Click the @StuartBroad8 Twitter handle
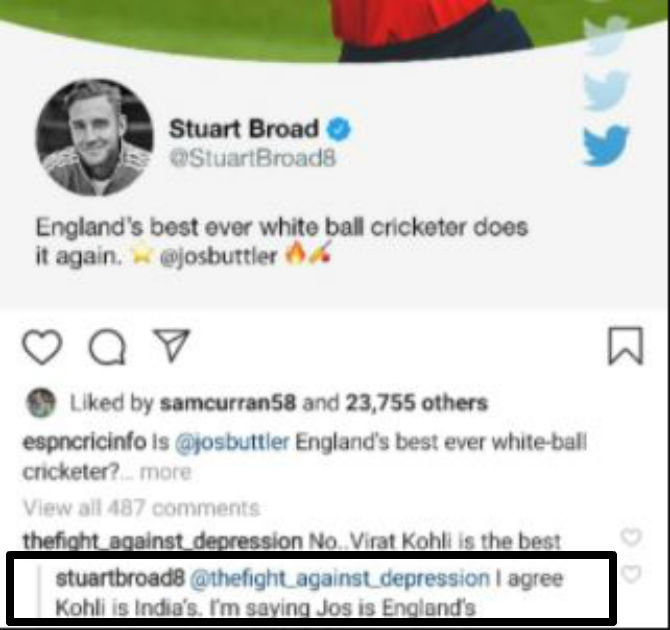Screen dimensions: 670x630 (x=253, y=159)
